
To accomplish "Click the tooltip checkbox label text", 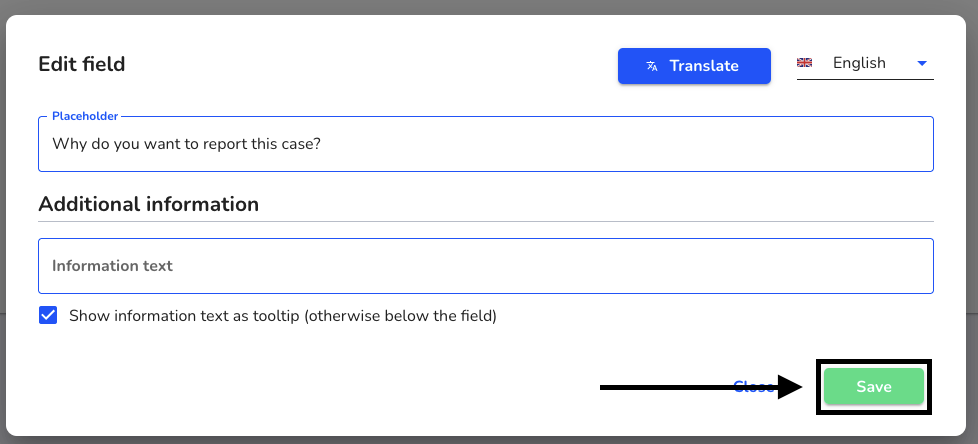I will tap(283, 316).
